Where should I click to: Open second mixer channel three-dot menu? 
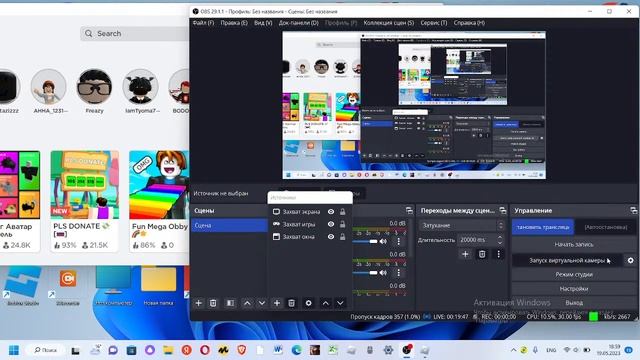pos(398,272)
